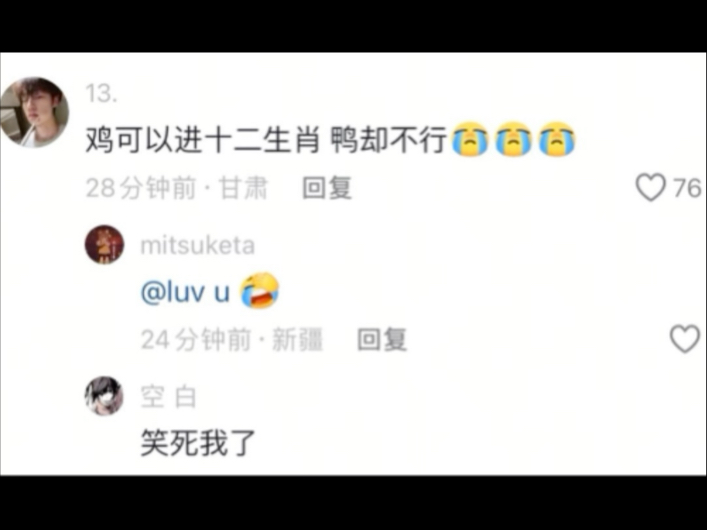Select the comment text 鸡可以进十二生肖 鸭却不行
The width and height of the screenshot is (707, 530).
266,140
